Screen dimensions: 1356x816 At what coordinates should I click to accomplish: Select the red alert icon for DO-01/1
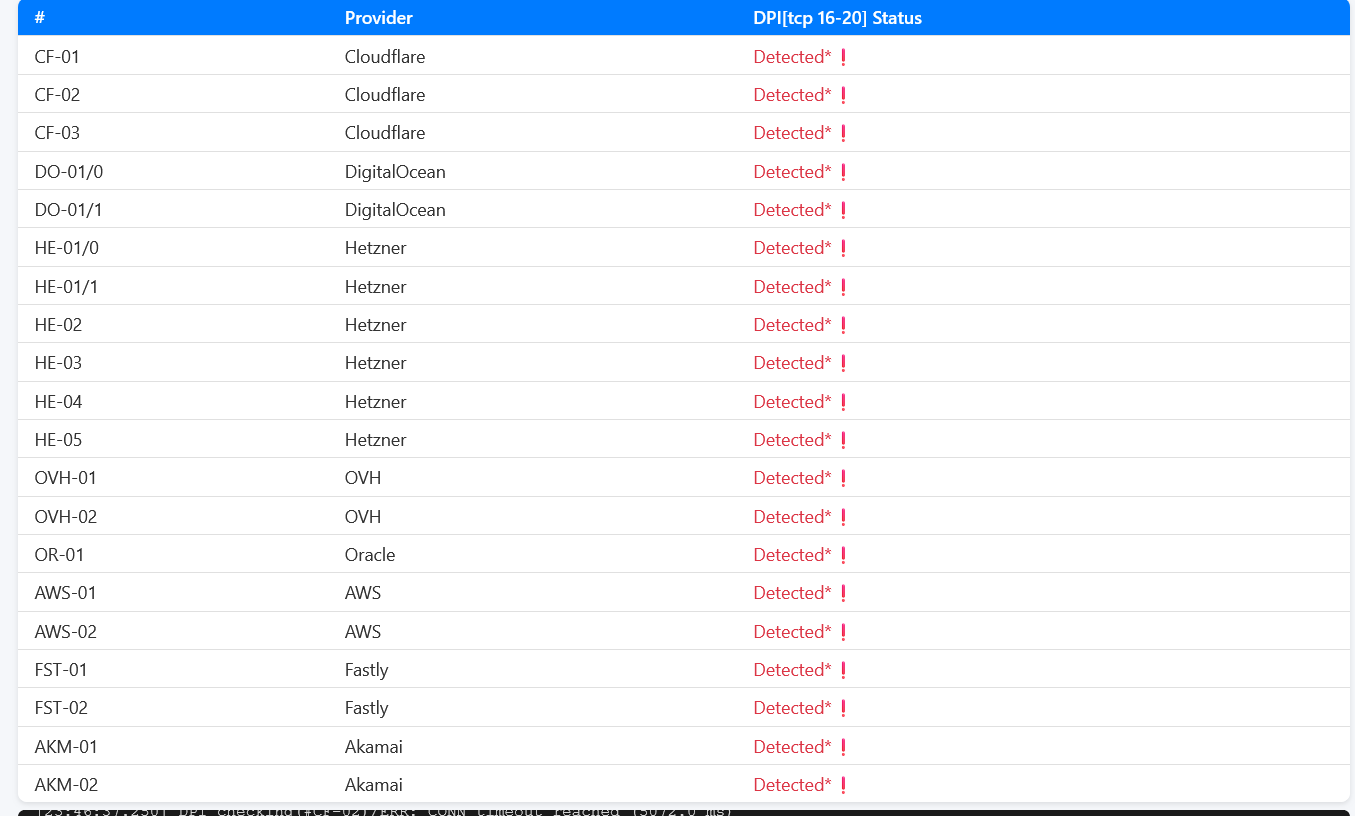pos(843,210)
